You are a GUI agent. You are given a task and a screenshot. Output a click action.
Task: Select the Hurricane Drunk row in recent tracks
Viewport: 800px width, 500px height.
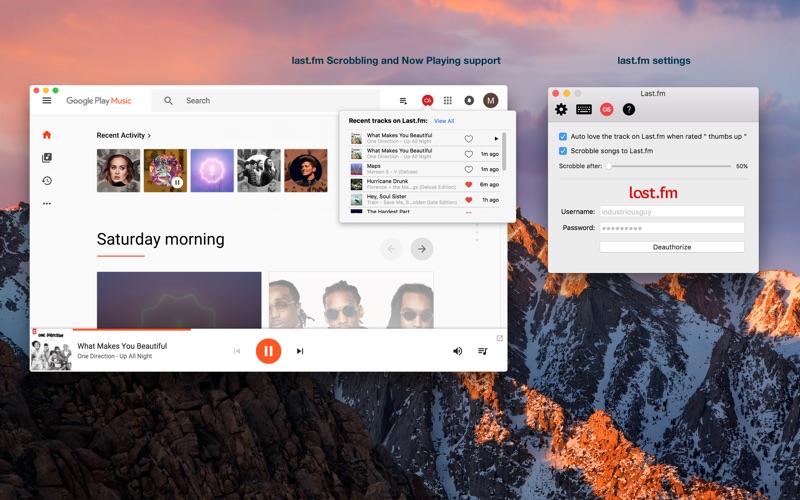[x=424, y=184]
